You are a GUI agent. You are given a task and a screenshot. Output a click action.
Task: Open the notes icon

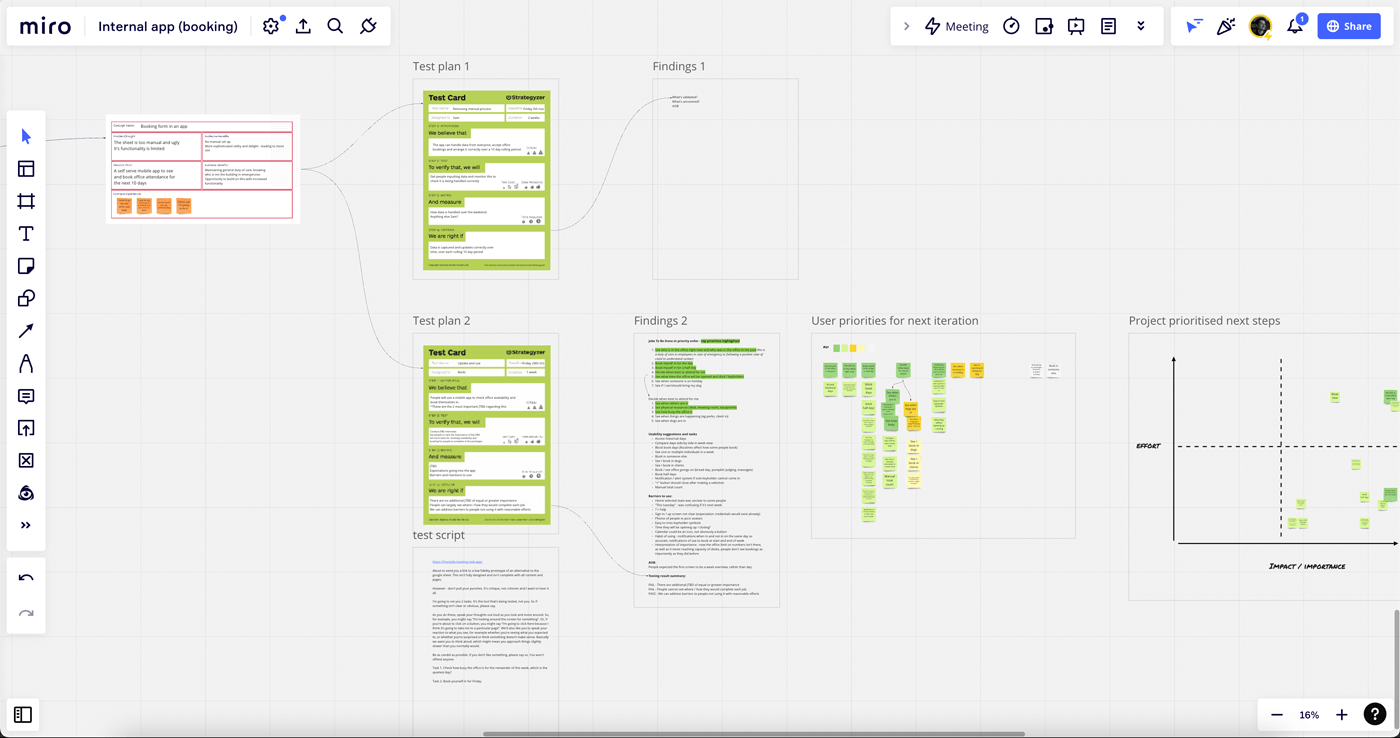pyautogui.click(x=1108, y=27)
